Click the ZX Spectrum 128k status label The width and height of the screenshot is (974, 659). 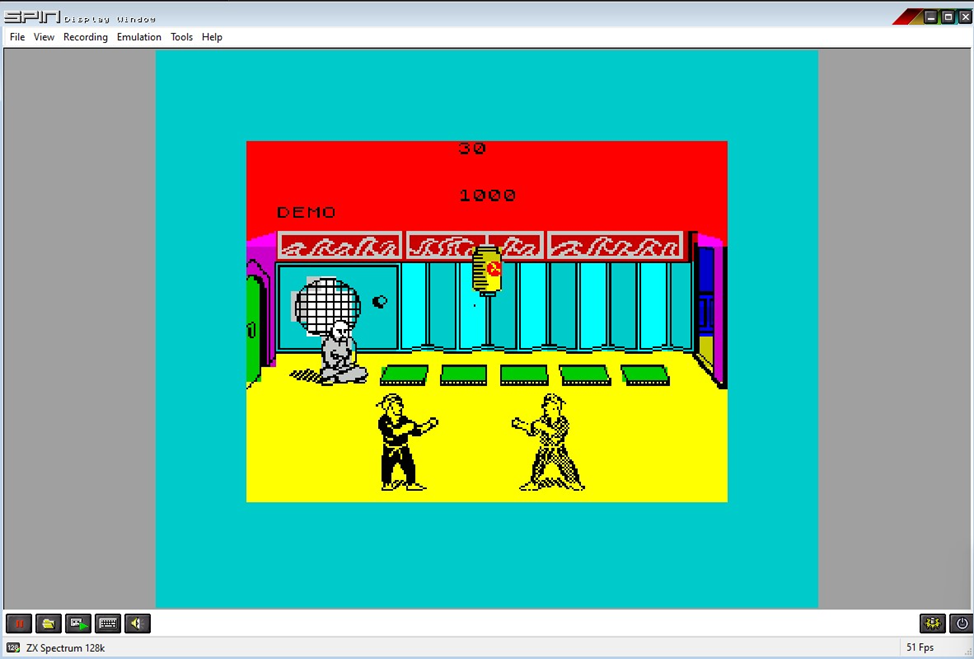click(65, 648)
